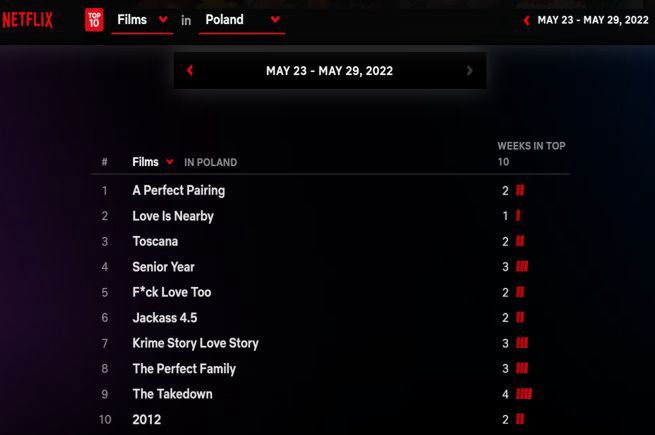655x435 pixels.
Task: Go to next week with right arrow
Action: tap(469, 70)
